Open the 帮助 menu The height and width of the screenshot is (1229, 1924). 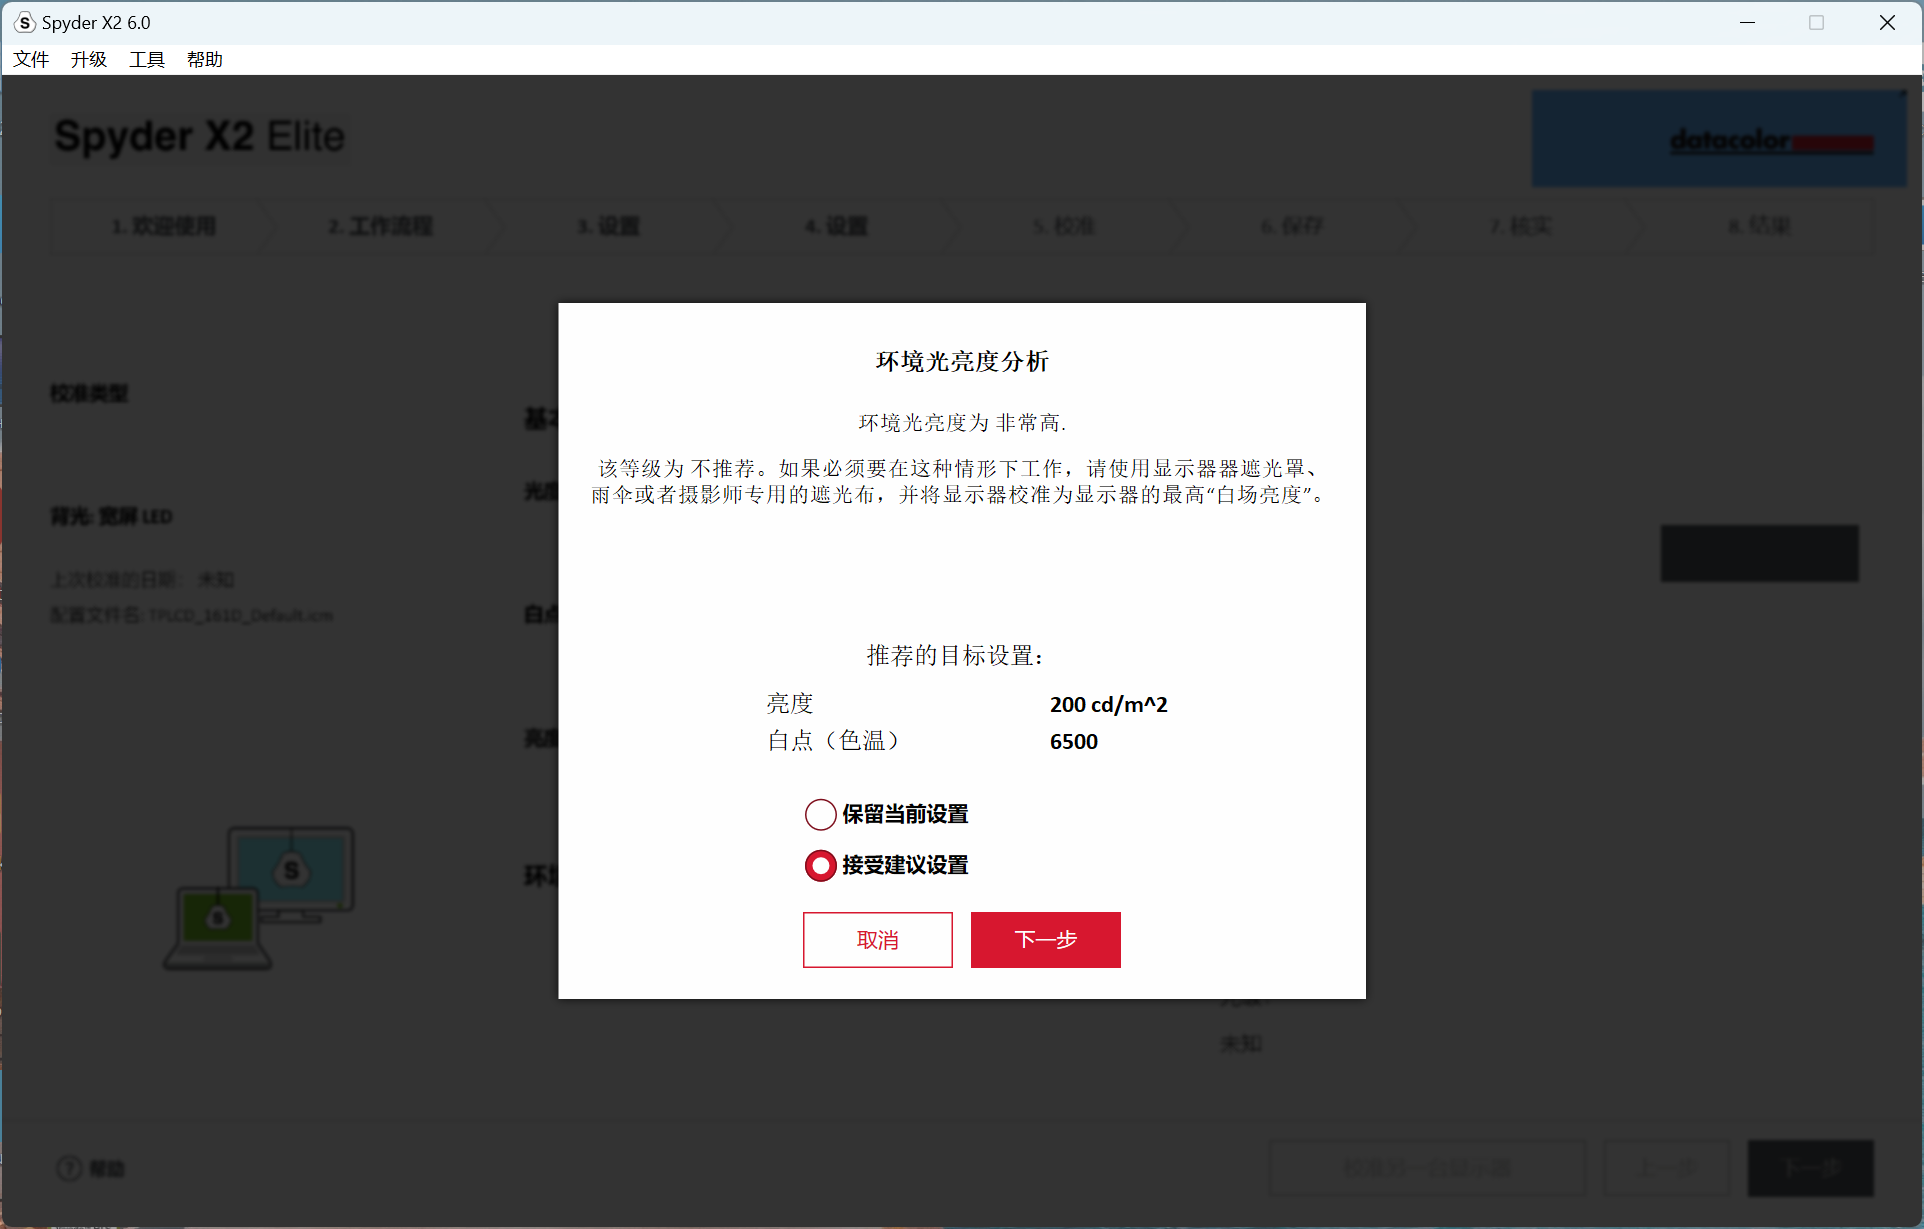205,59
